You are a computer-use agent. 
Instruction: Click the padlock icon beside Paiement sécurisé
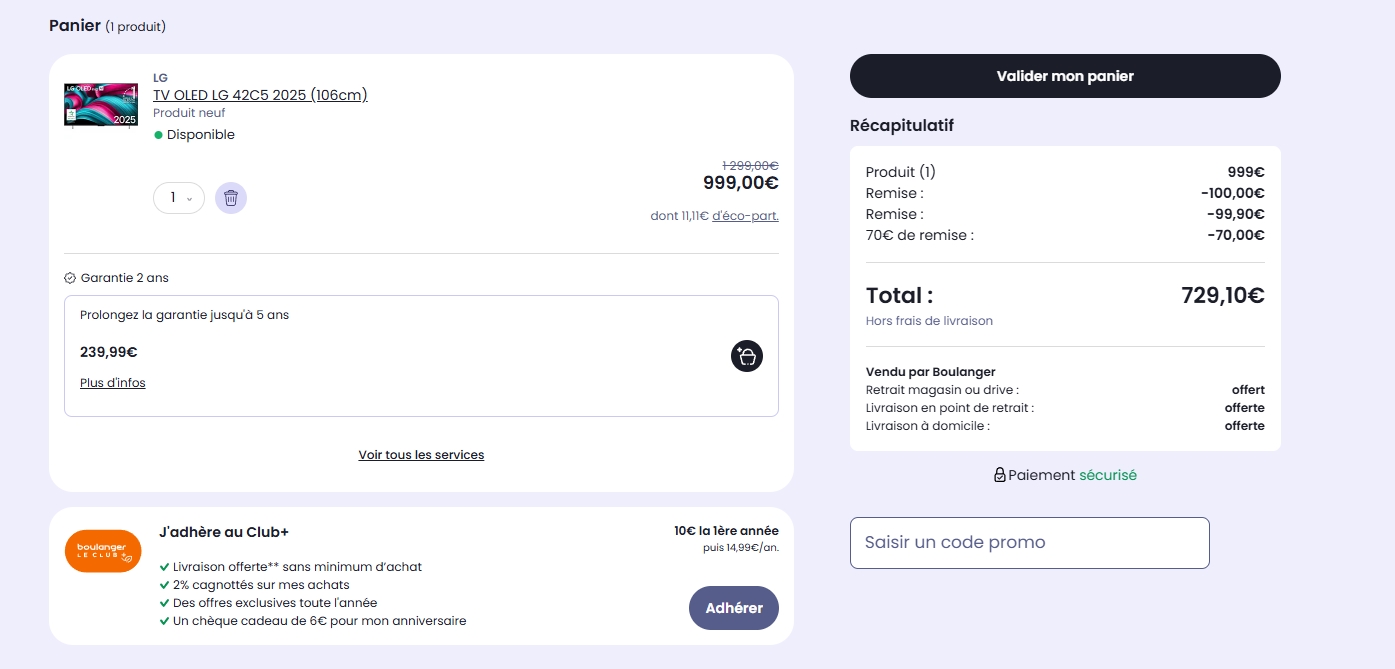click(999, 475)
